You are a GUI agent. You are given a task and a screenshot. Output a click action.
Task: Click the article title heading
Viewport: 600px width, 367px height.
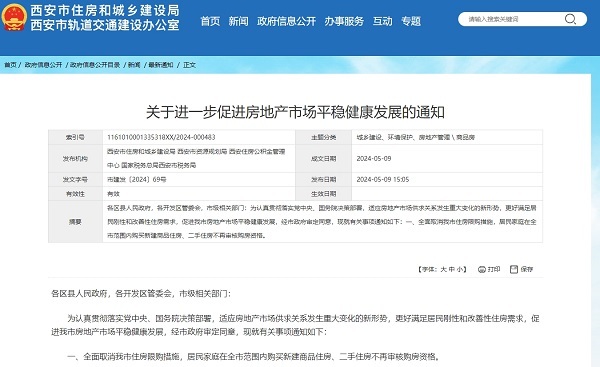pos(295,112)
